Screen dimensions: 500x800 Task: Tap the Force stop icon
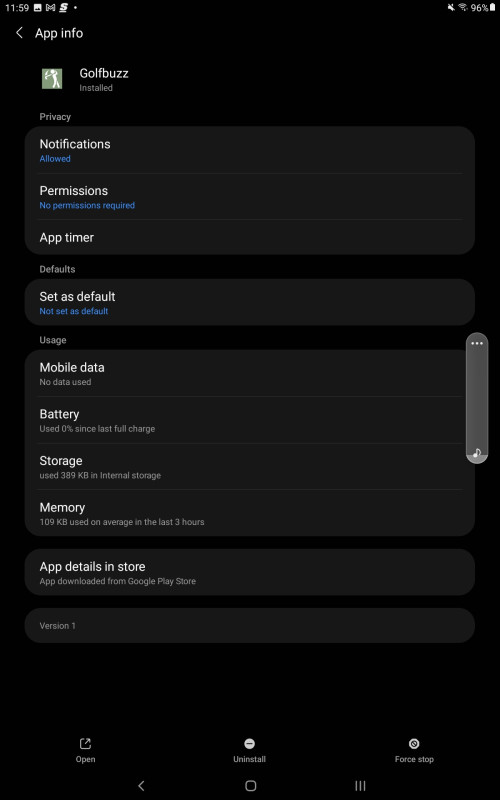414,744
